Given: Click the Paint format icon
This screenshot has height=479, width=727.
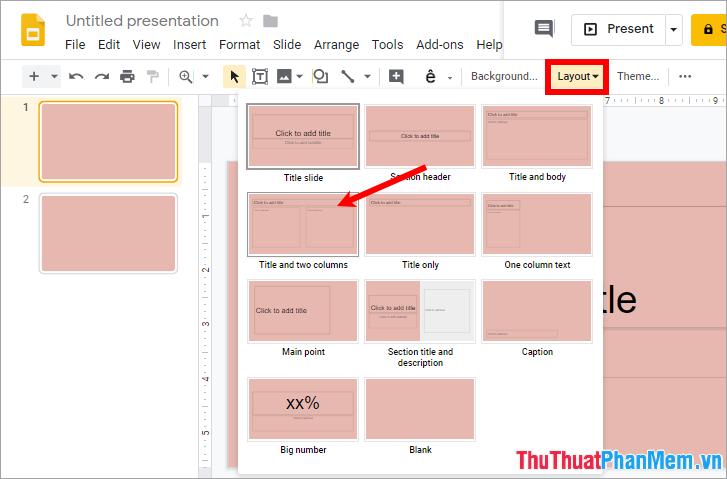Looking at the screenshot, I should coord(153,77).
